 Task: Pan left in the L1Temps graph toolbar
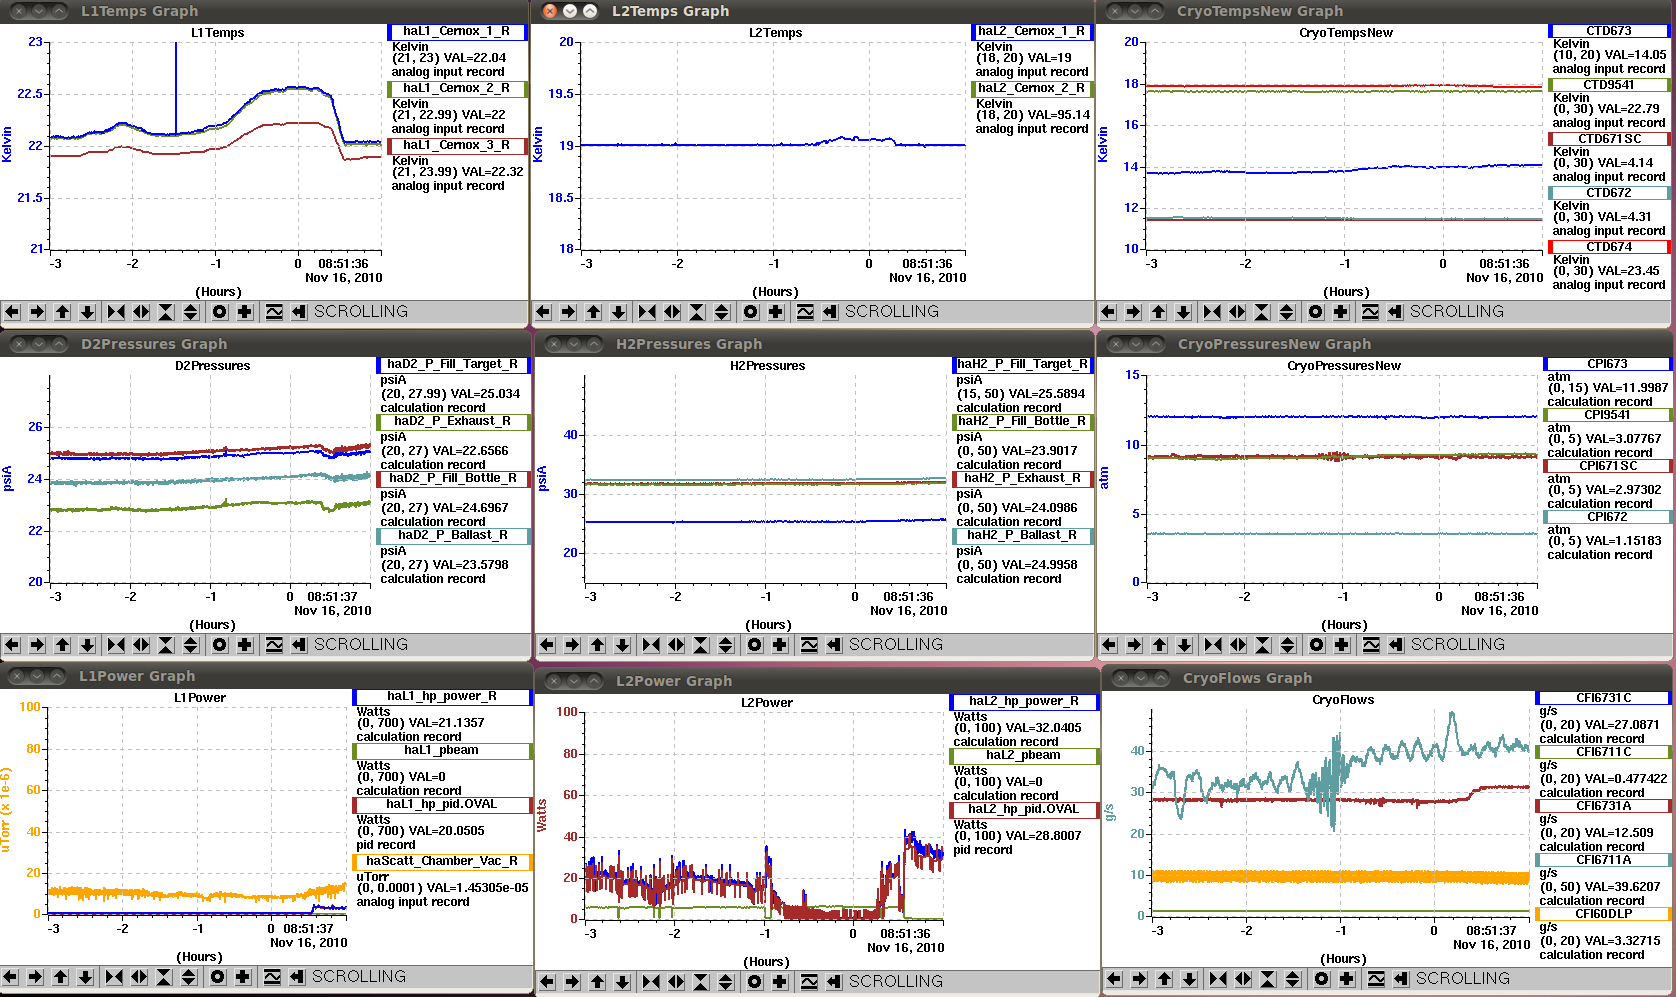pos(13,312)
